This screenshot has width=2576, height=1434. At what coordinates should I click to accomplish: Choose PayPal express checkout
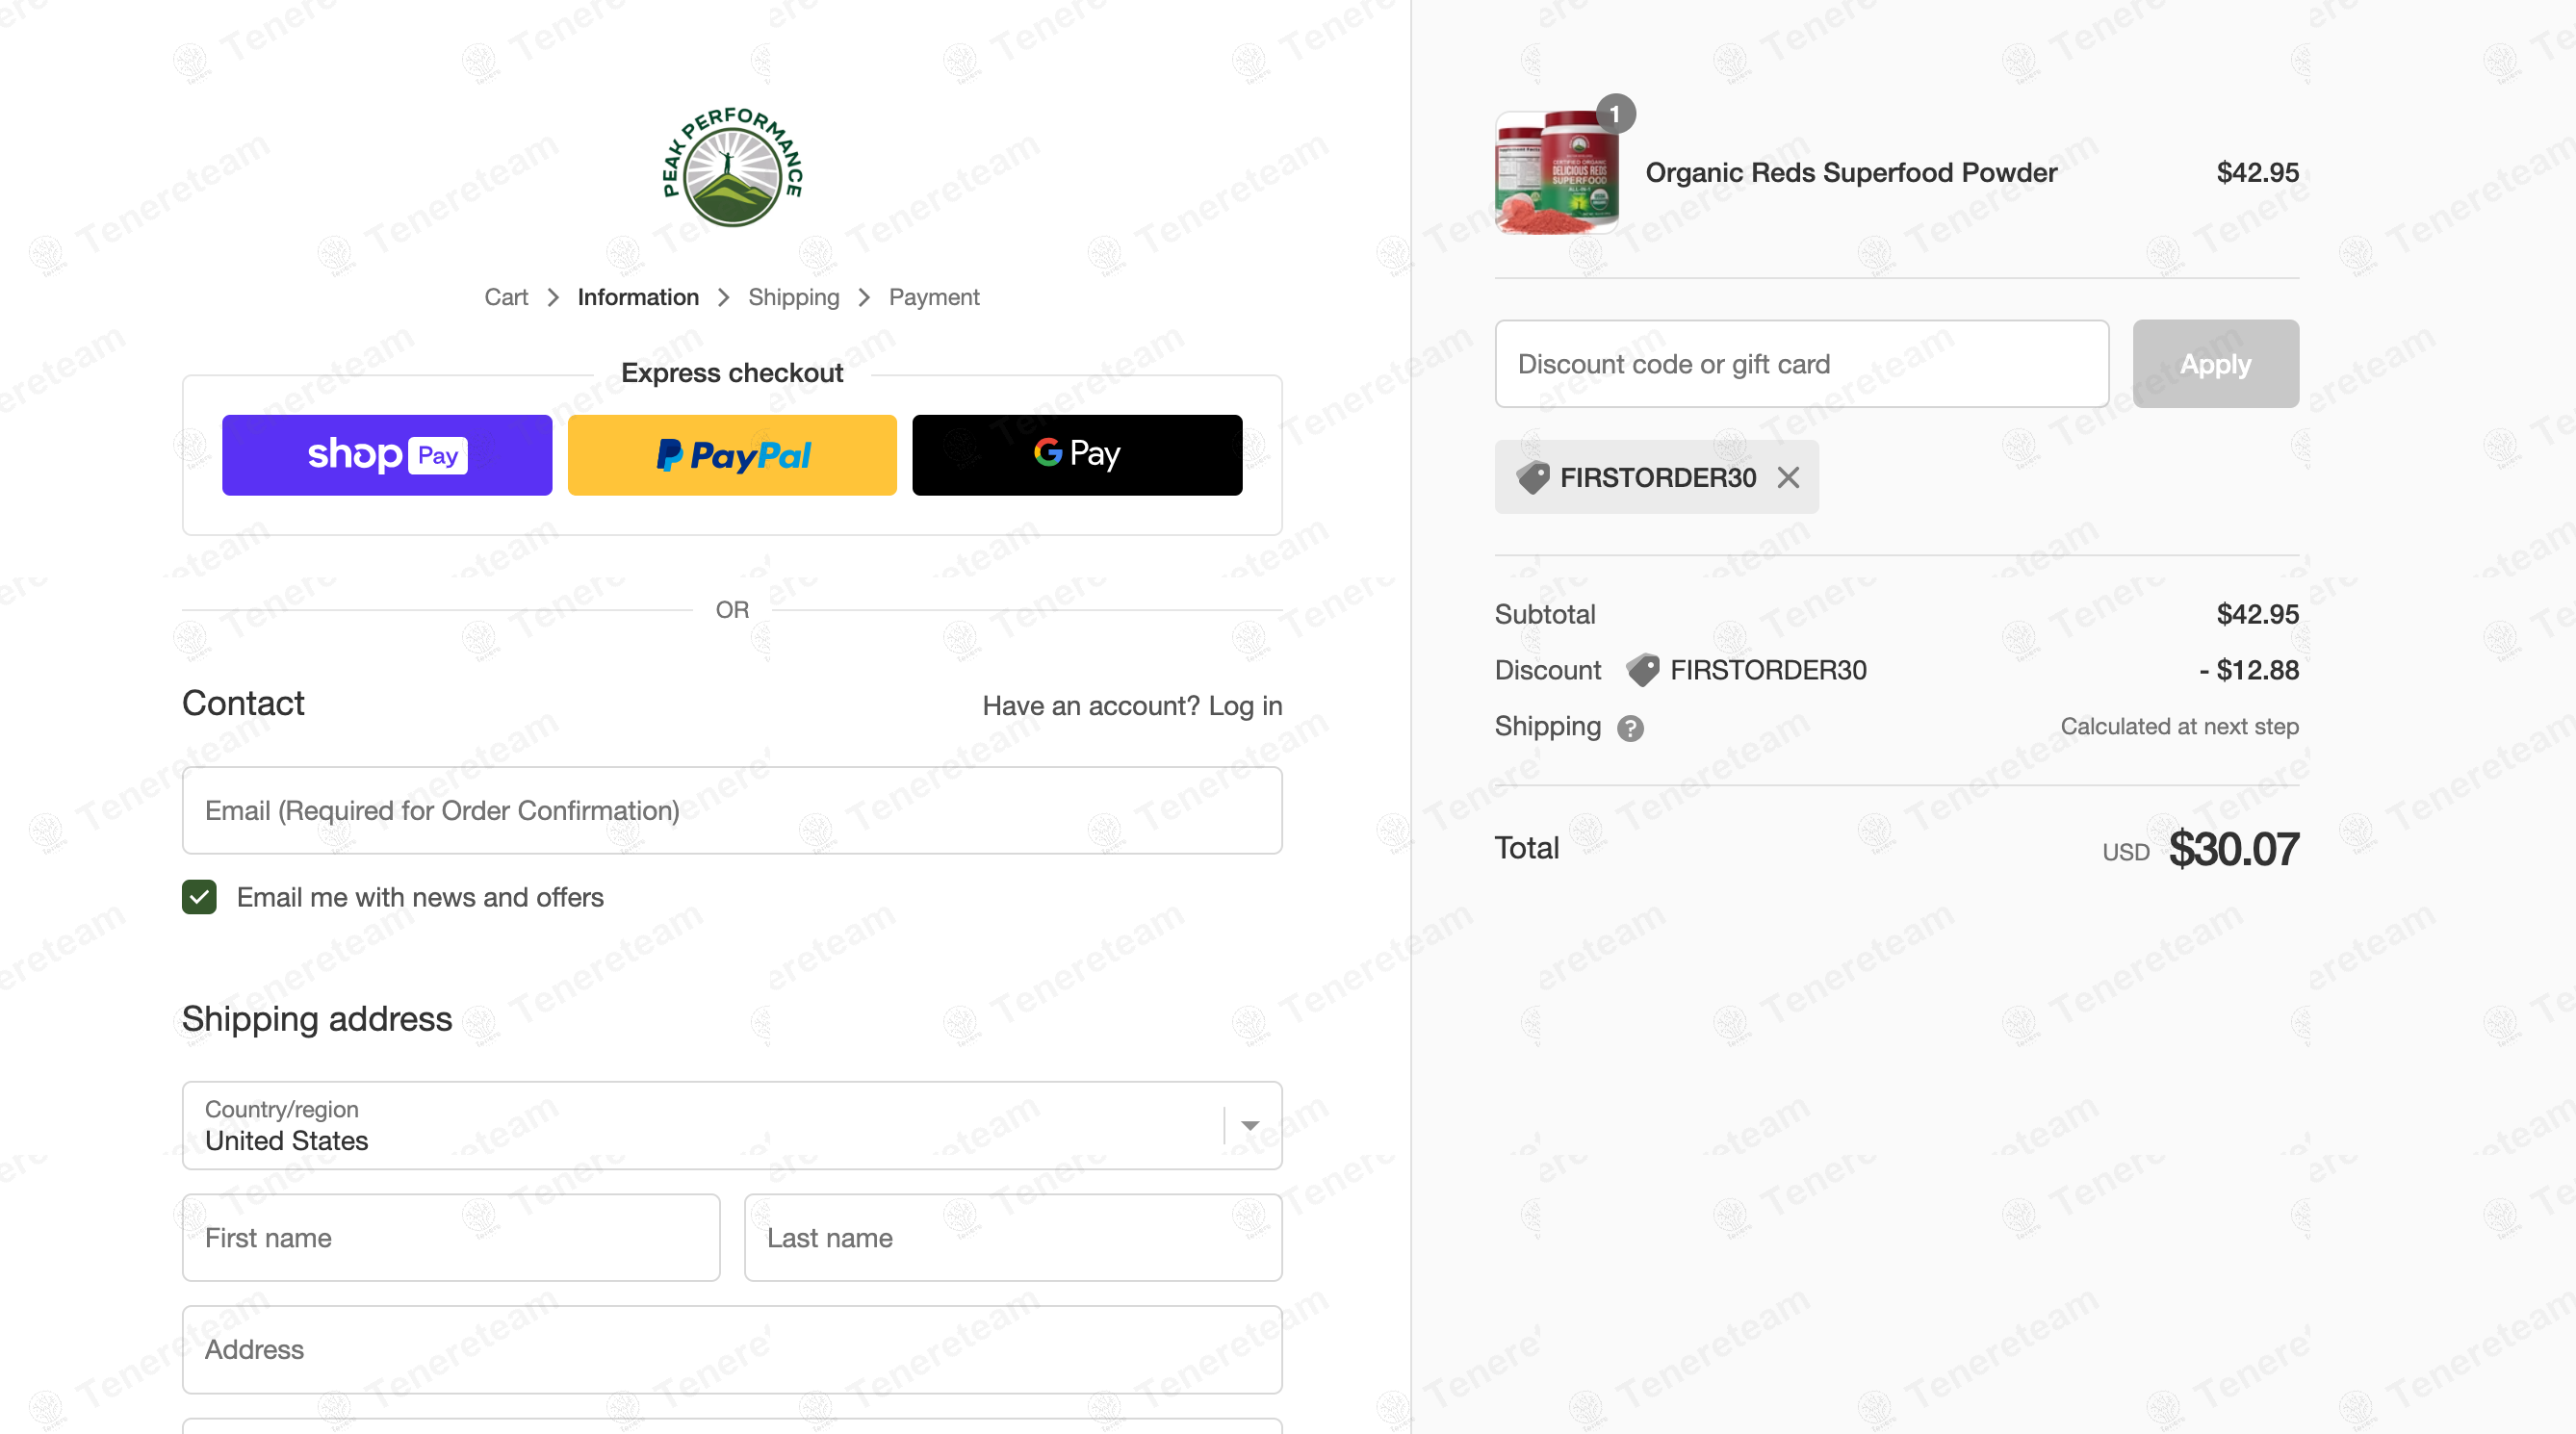(x=732, y=455)
